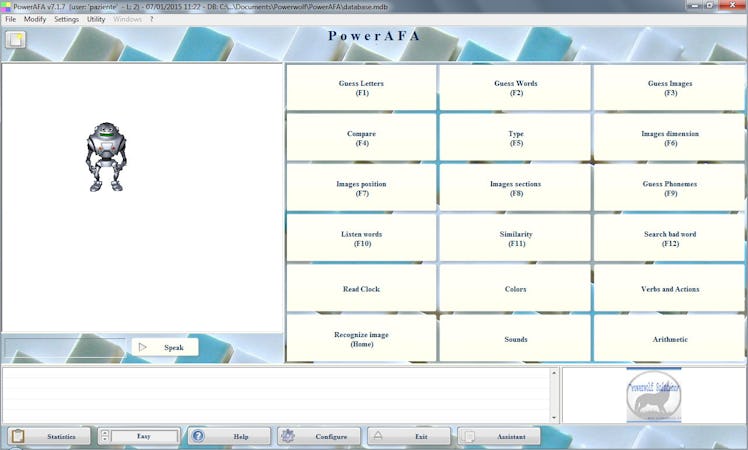Screen dimensions: 748x450
Task: Start the Guess Words (F2) exercise
Action: click(x=515, y=88)
